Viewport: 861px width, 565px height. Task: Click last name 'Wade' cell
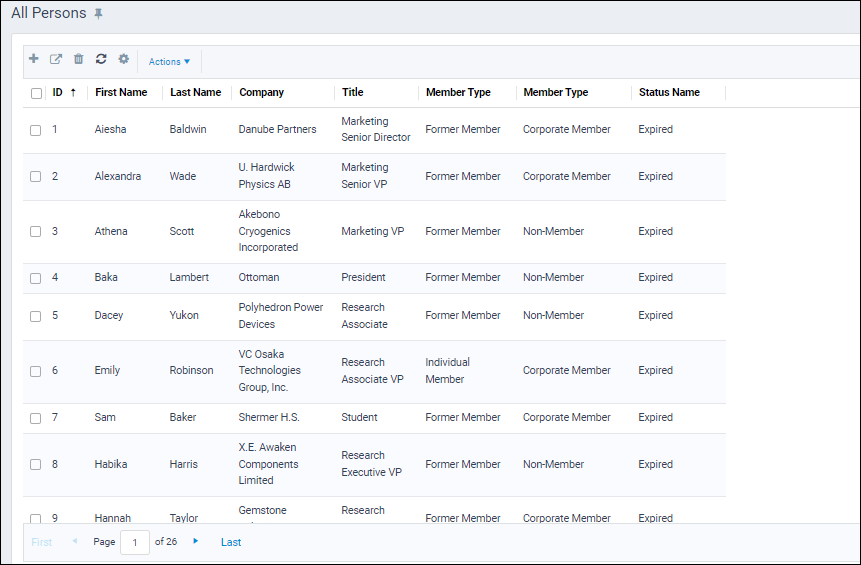click(182, 176)
